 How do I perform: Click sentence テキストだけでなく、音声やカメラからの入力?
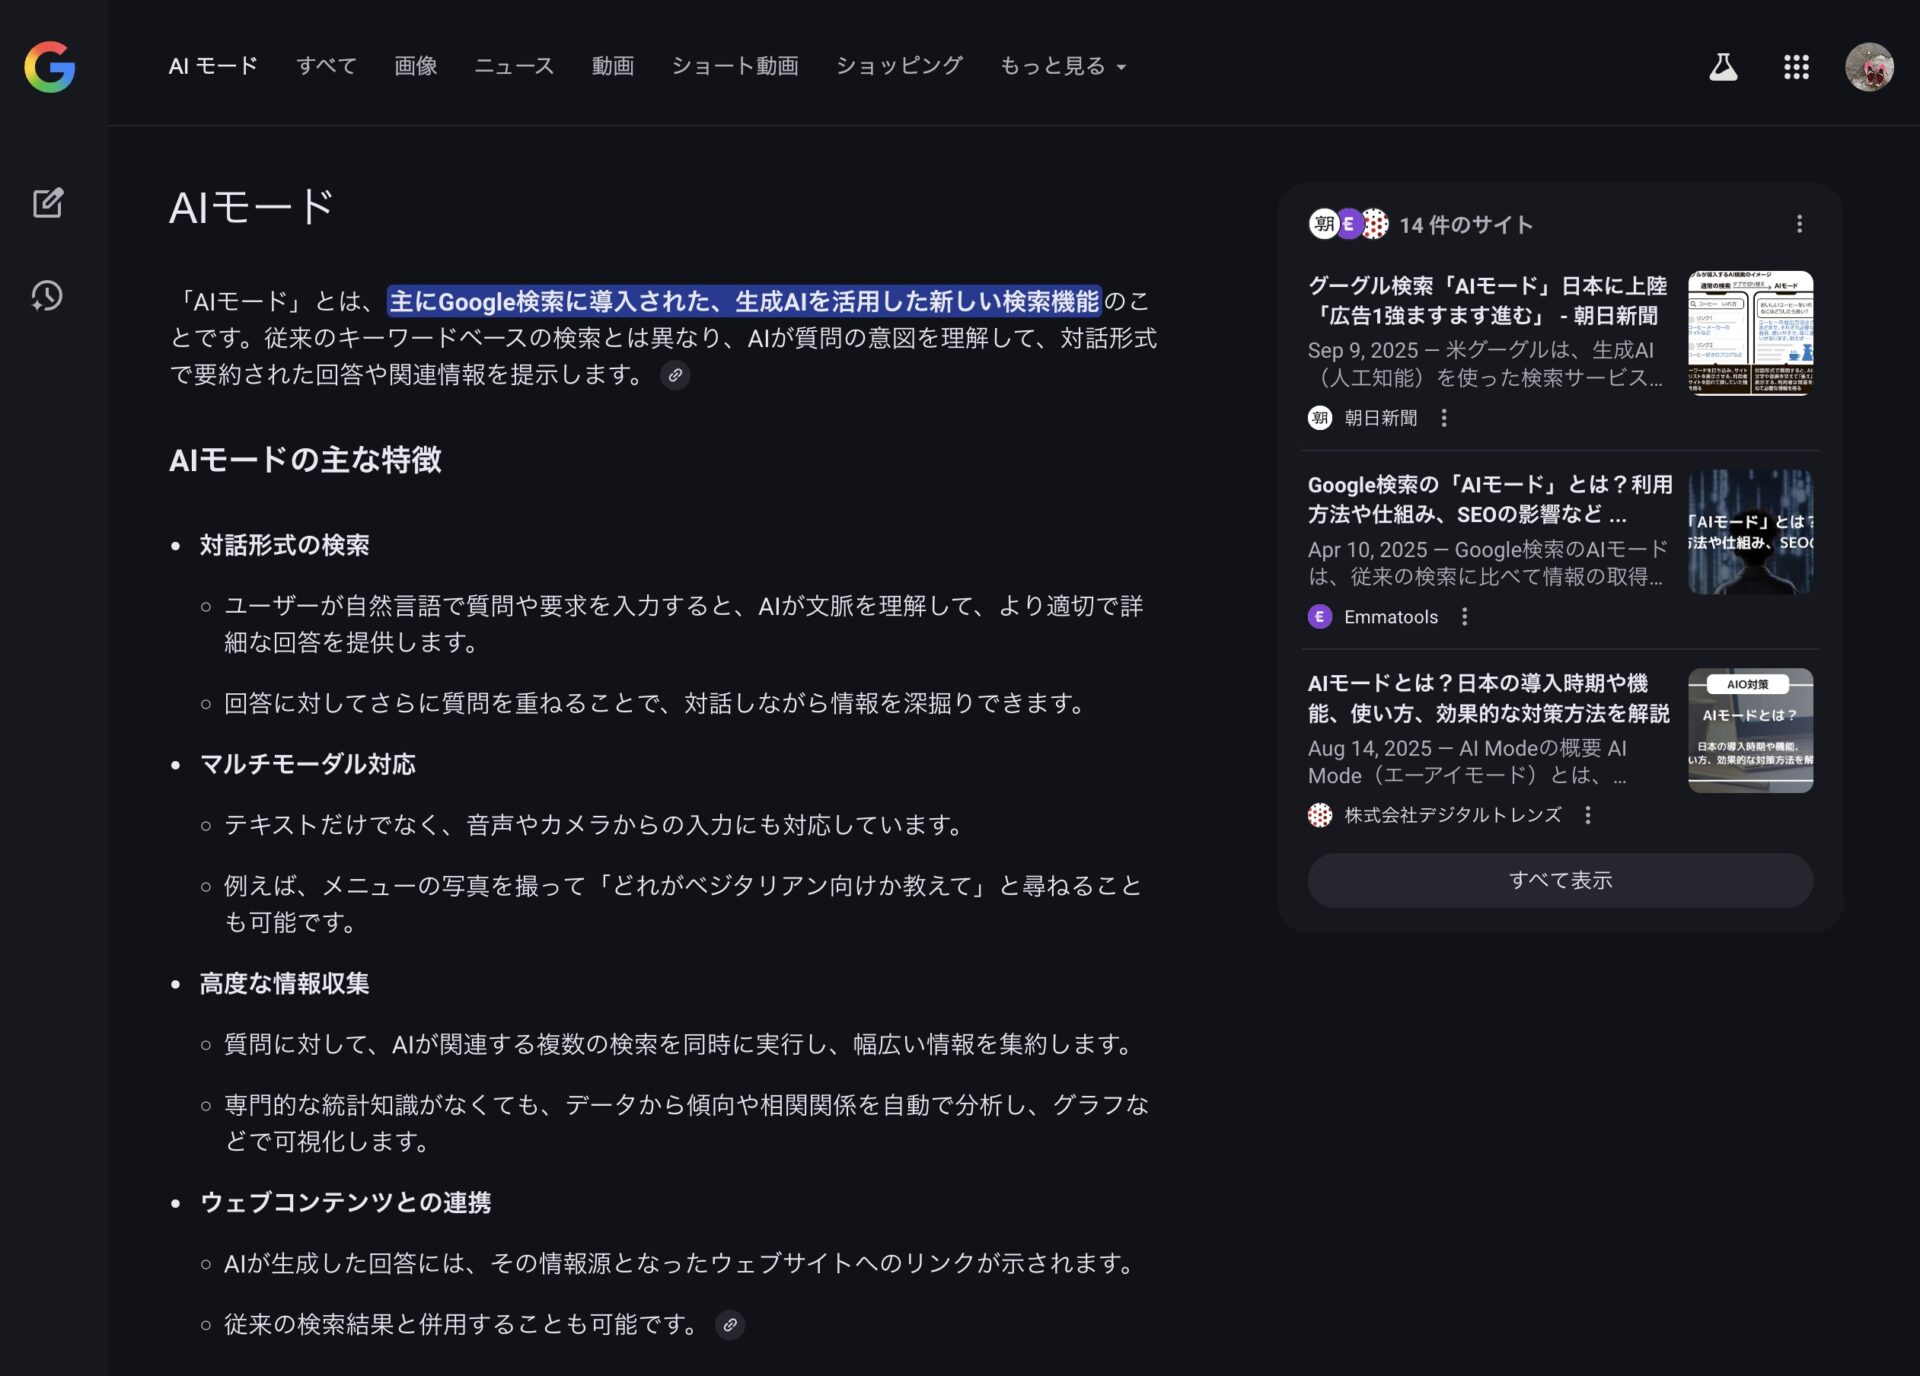595,825
